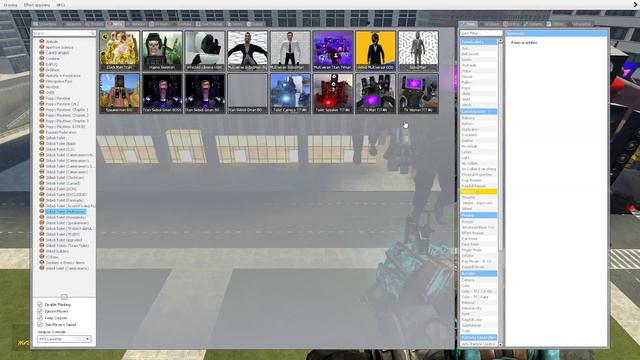Toggle the Join Player's Squad checkbox
Screen dimensions: 640x360
point(40,324)
